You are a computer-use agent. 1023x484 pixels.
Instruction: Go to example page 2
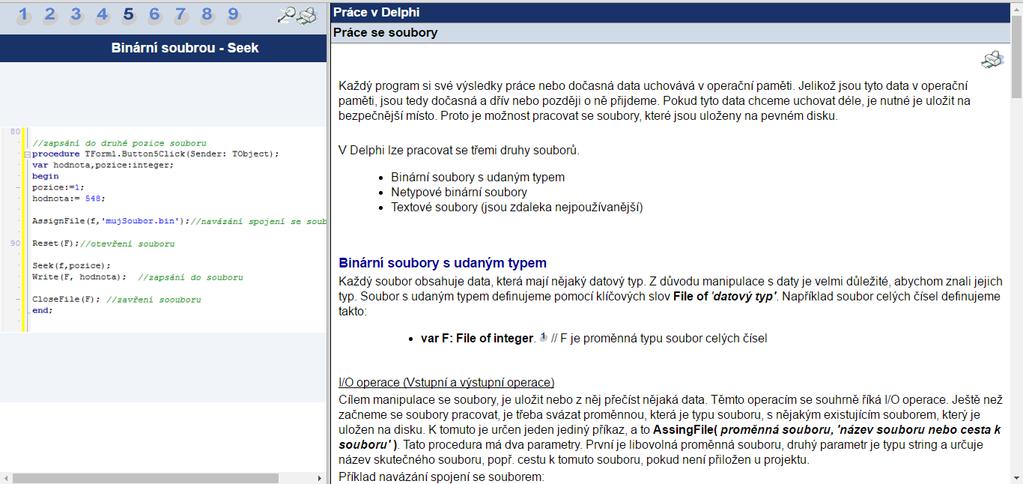(50, 14)
